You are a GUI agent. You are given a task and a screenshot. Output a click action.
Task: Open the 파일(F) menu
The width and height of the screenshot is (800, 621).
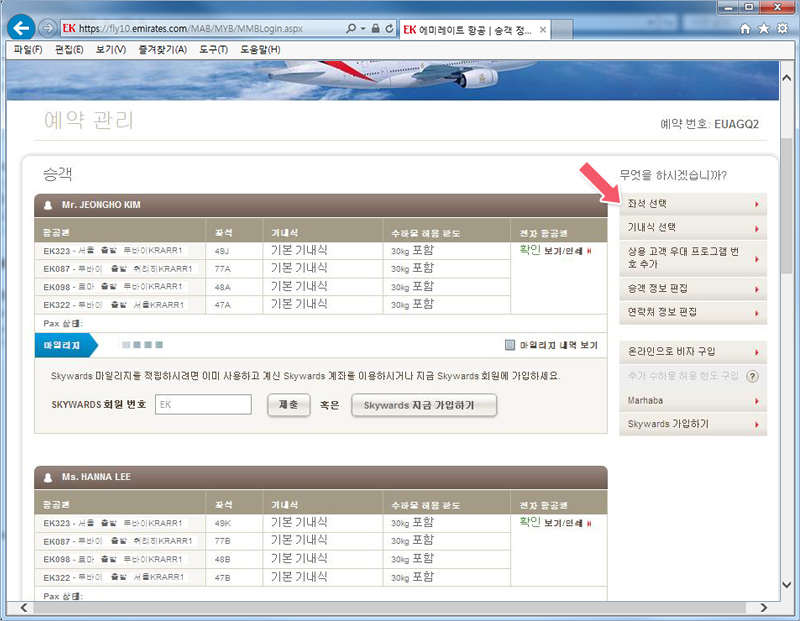coord(25,49)
